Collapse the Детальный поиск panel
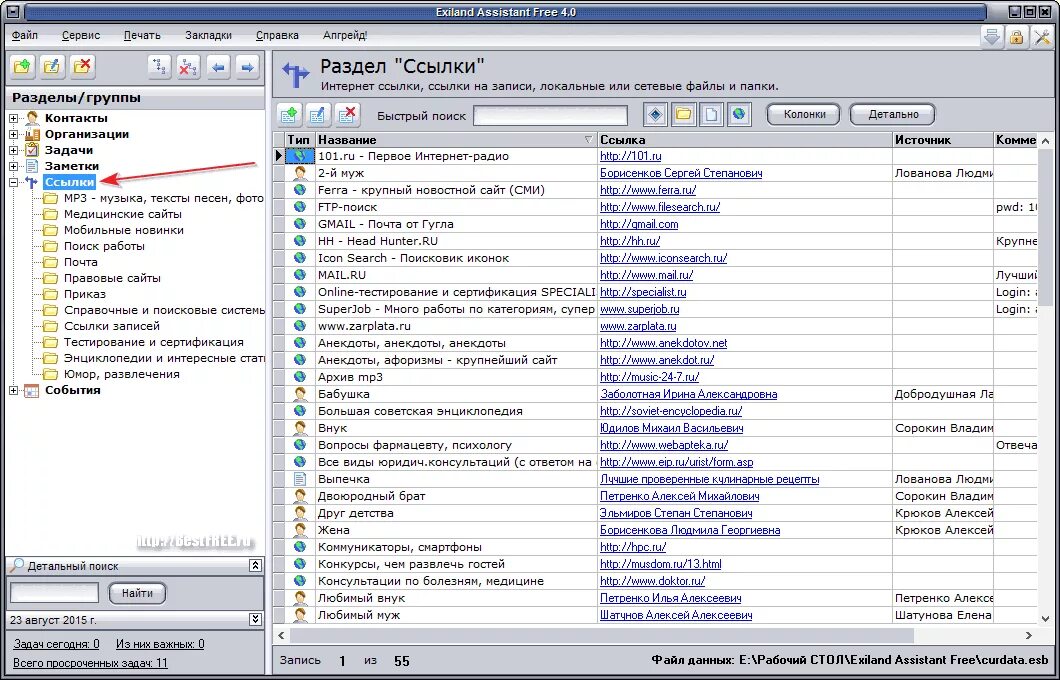1060x680 pixels. (x=255, y=566)
